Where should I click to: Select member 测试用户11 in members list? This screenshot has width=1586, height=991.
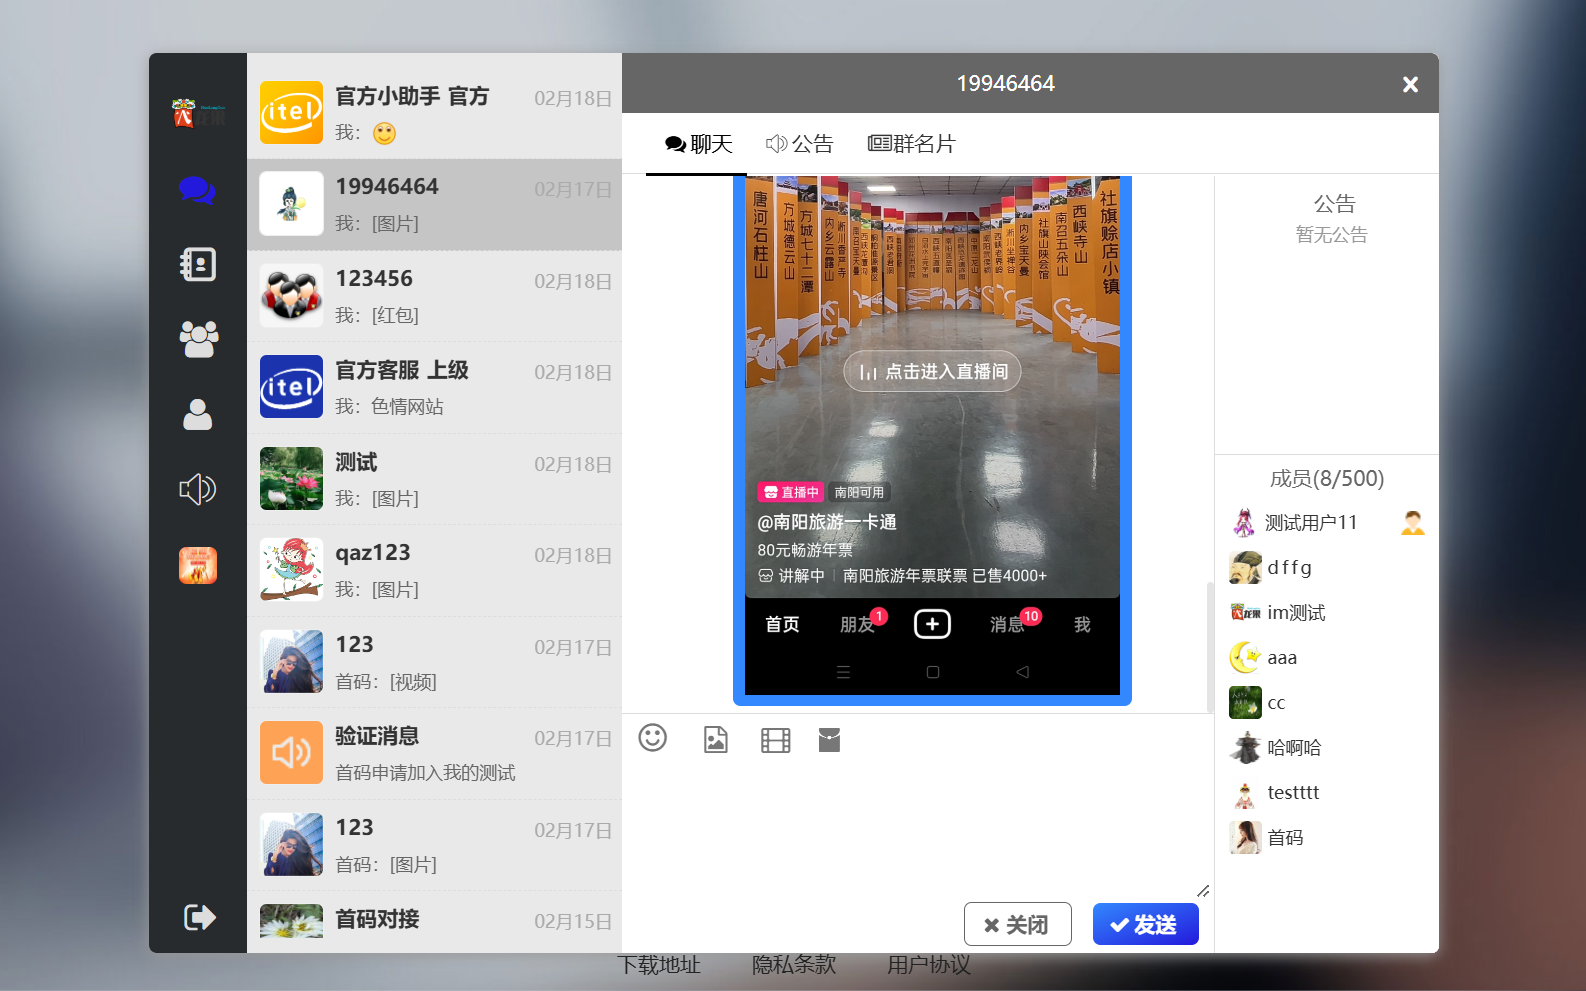(x=1310, y=523)
